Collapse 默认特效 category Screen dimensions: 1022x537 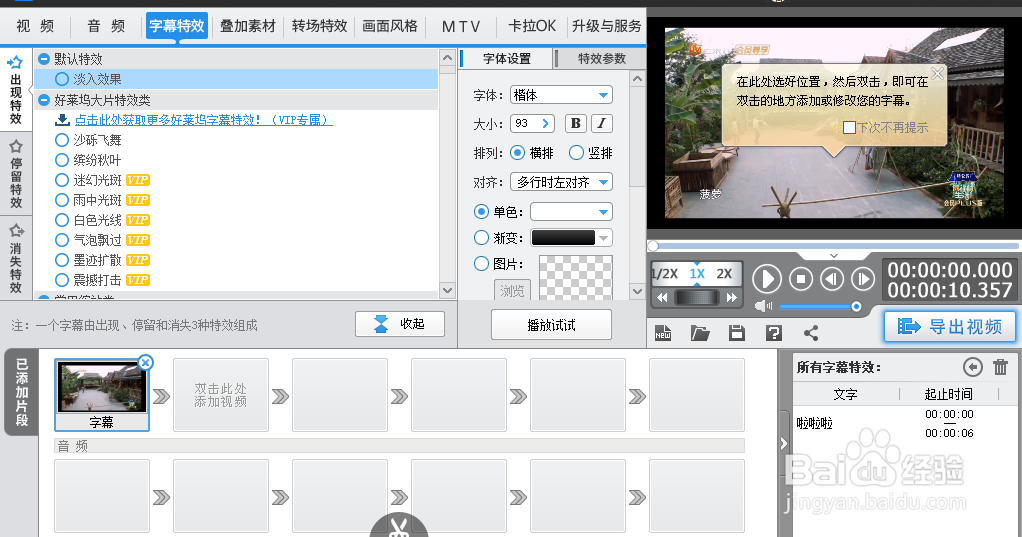(x=44, y=59)
